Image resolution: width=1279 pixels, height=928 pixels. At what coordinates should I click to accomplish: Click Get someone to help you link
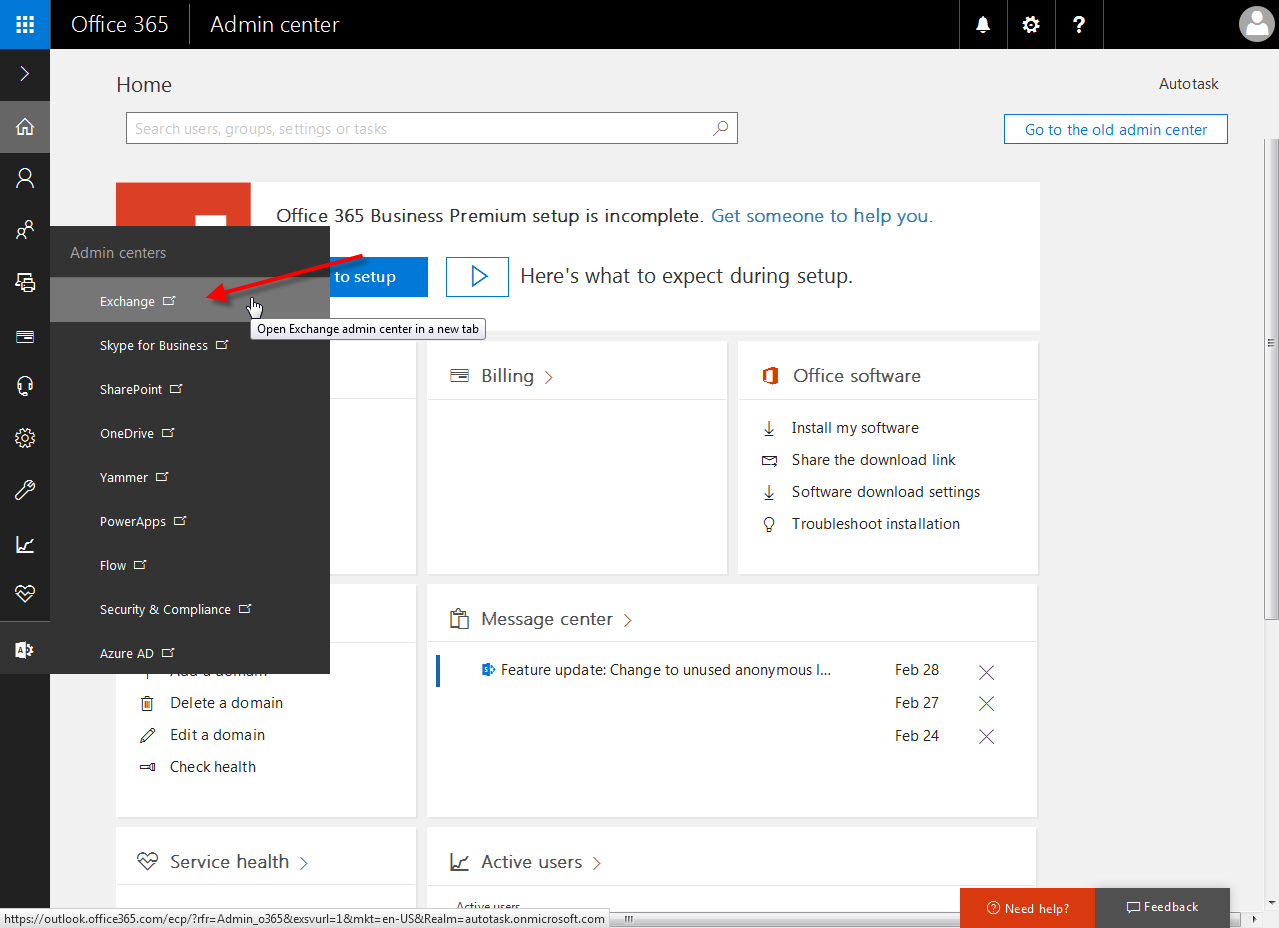(820, 215)
